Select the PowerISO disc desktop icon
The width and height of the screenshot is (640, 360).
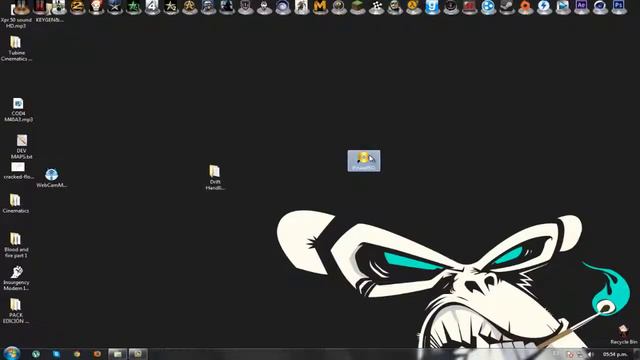point(364,161)
